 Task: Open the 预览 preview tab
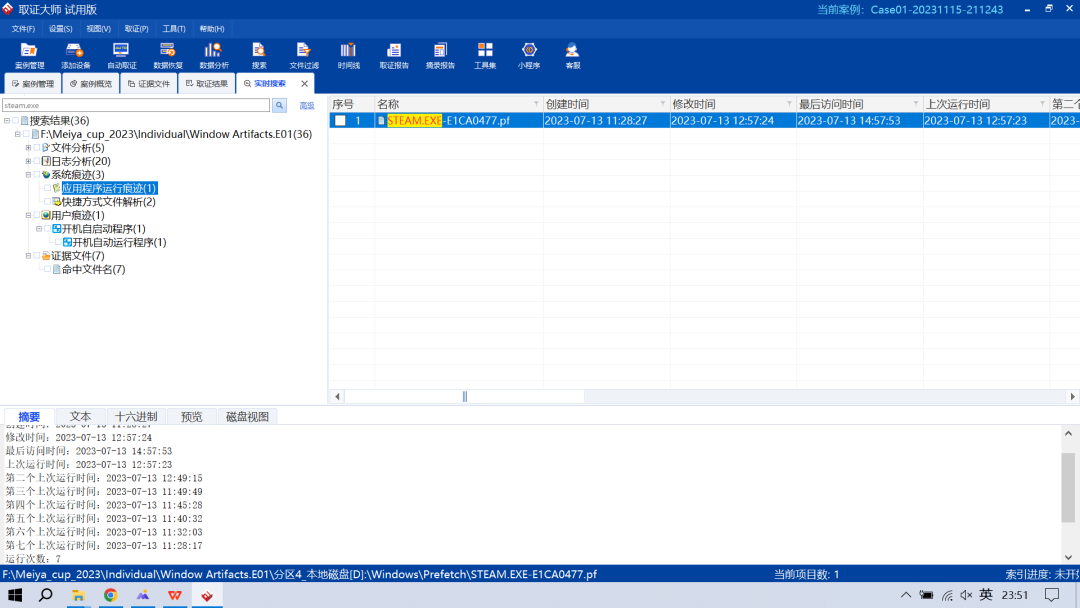click(x=191, y=417)
